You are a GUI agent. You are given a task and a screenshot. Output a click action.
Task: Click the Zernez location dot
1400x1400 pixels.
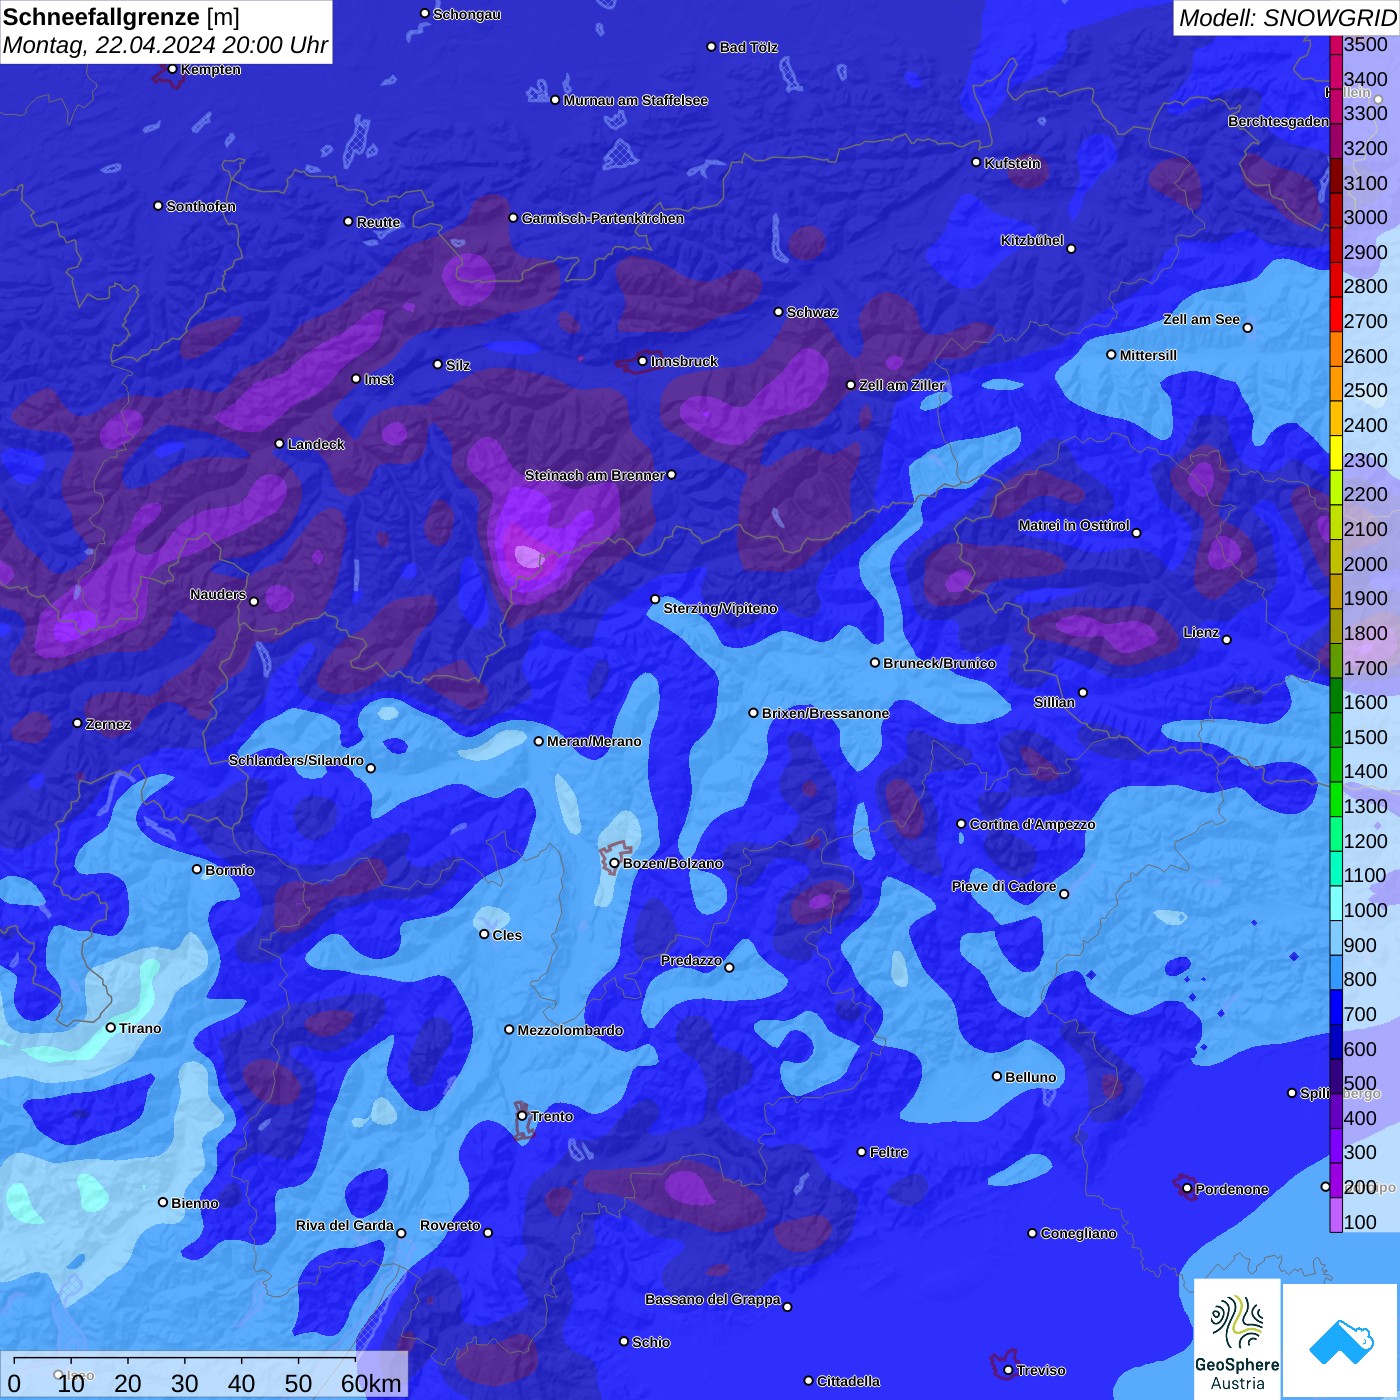pos(77,723)
